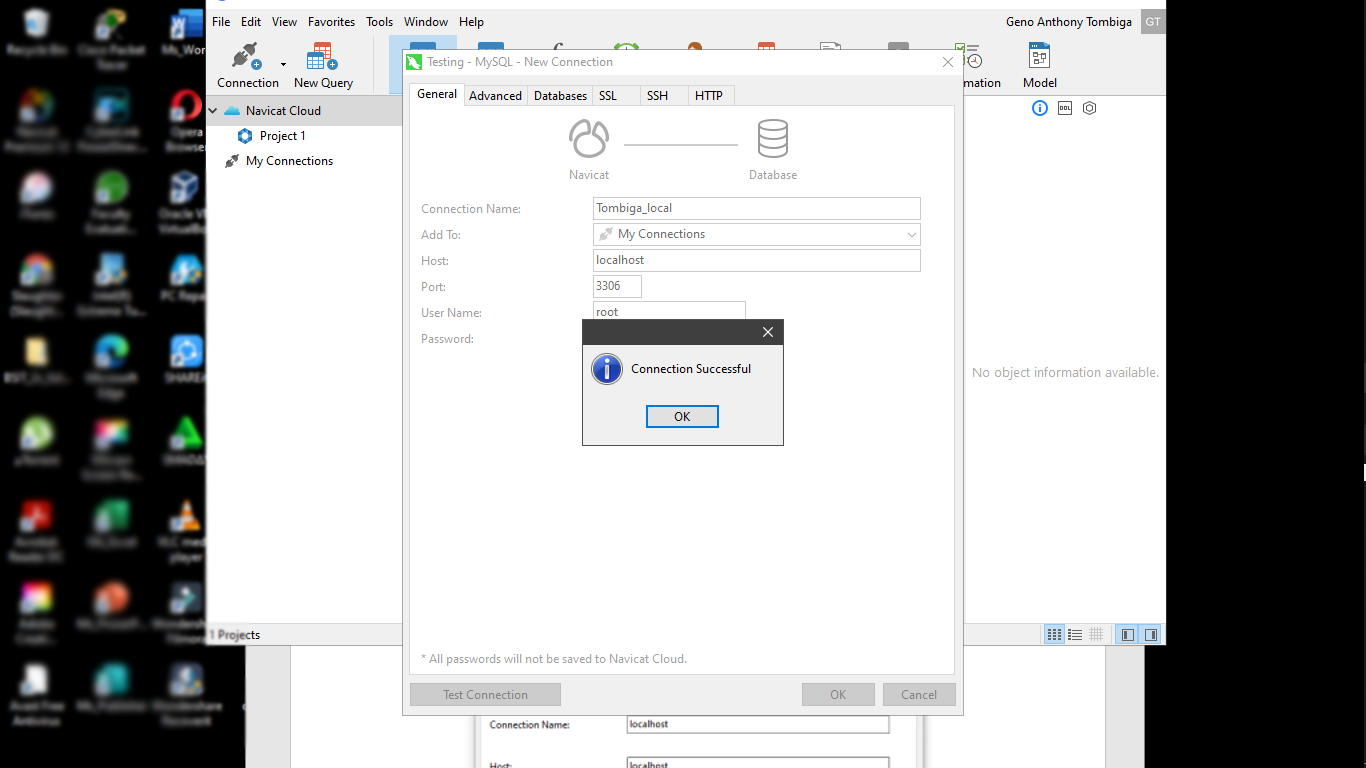Open the SSH tab

(x=657, y=96)
